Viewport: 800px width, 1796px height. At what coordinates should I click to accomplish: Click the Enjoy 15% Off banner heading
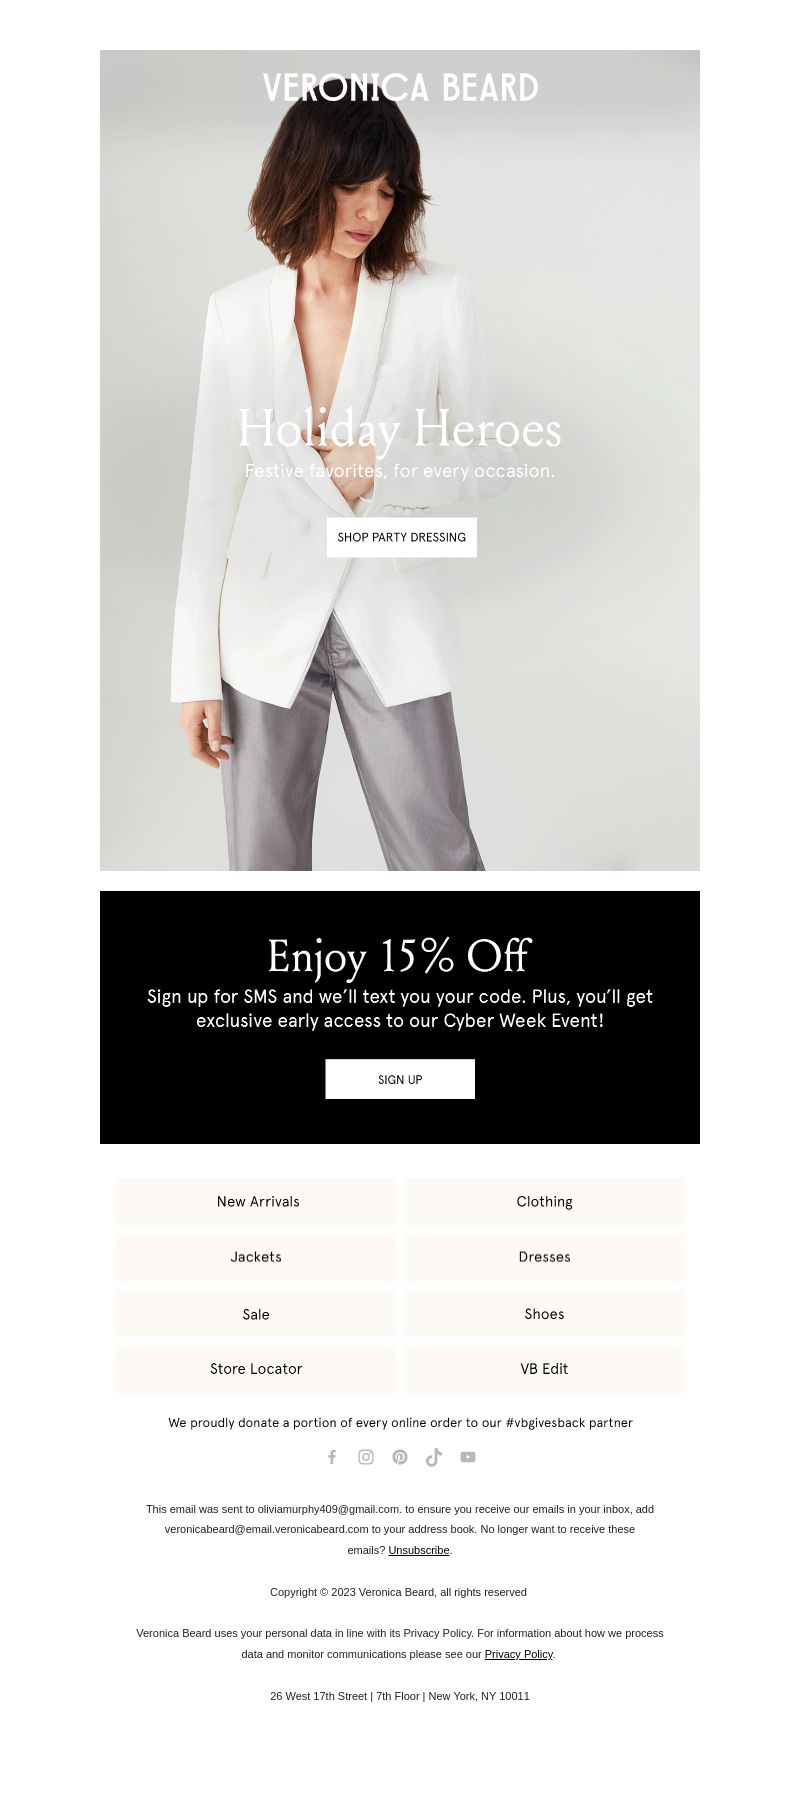click(399, 957)
